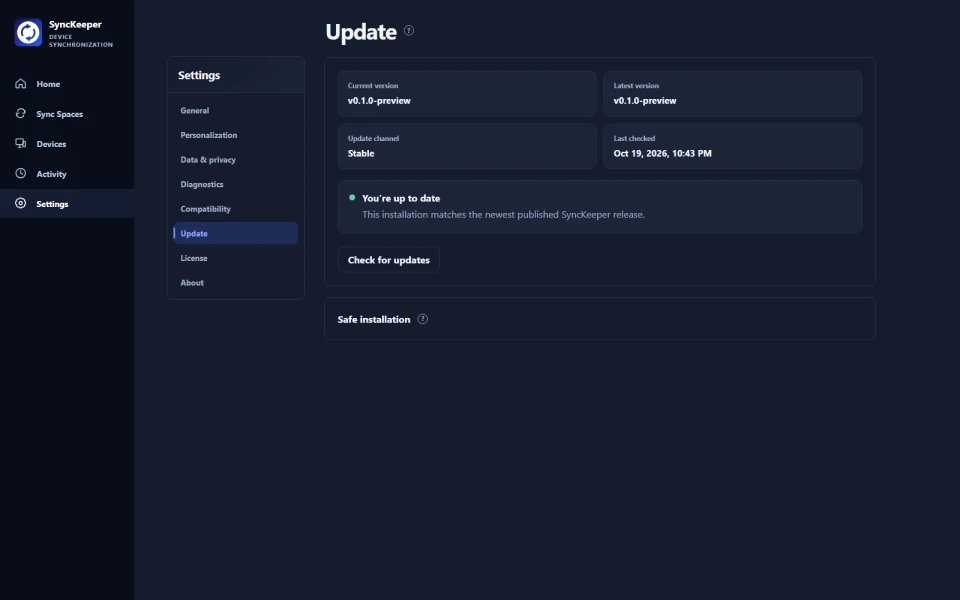The height and width of the screenshot is (600, 960).
Task: Open Compatibility settings
Action: coord(236,209)
